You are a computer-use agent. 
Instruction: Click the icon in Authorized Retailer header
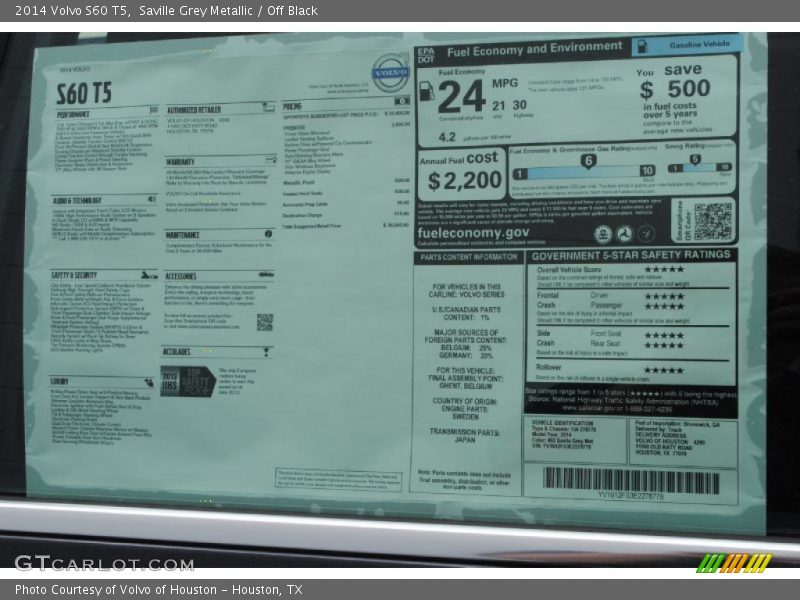pos(268,107)
